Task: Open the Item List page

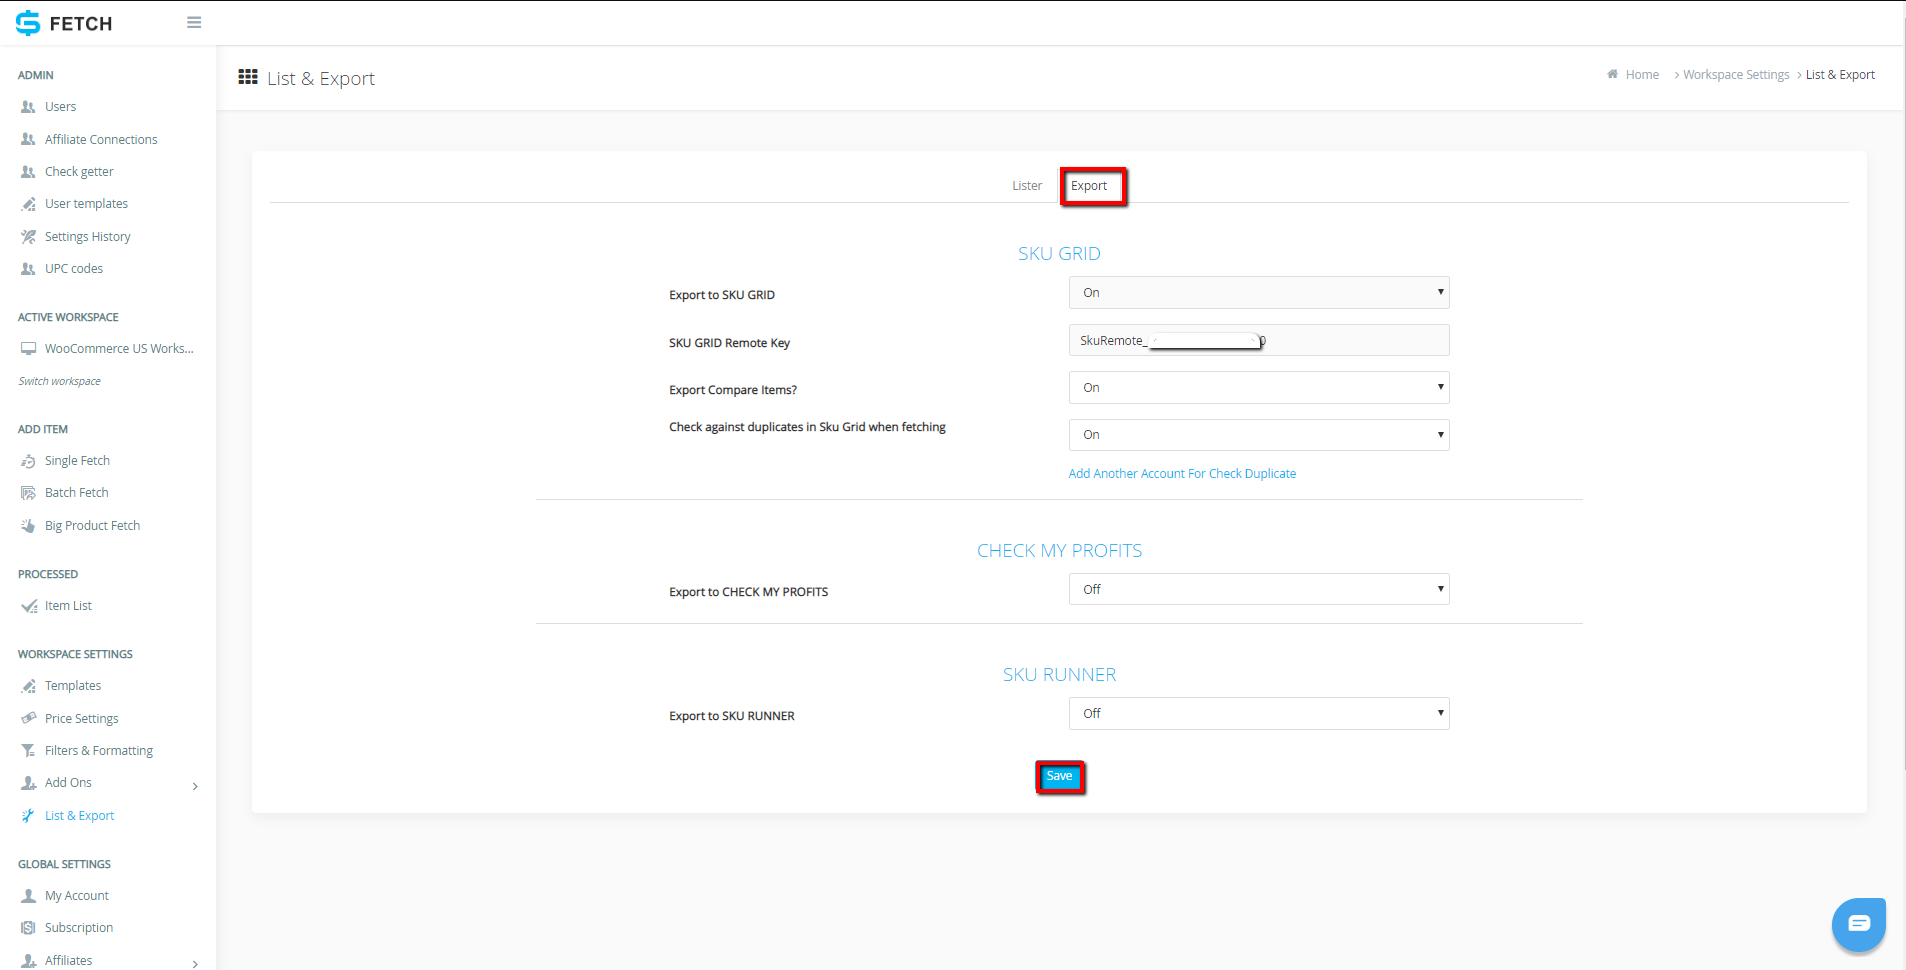Action: 68,606
